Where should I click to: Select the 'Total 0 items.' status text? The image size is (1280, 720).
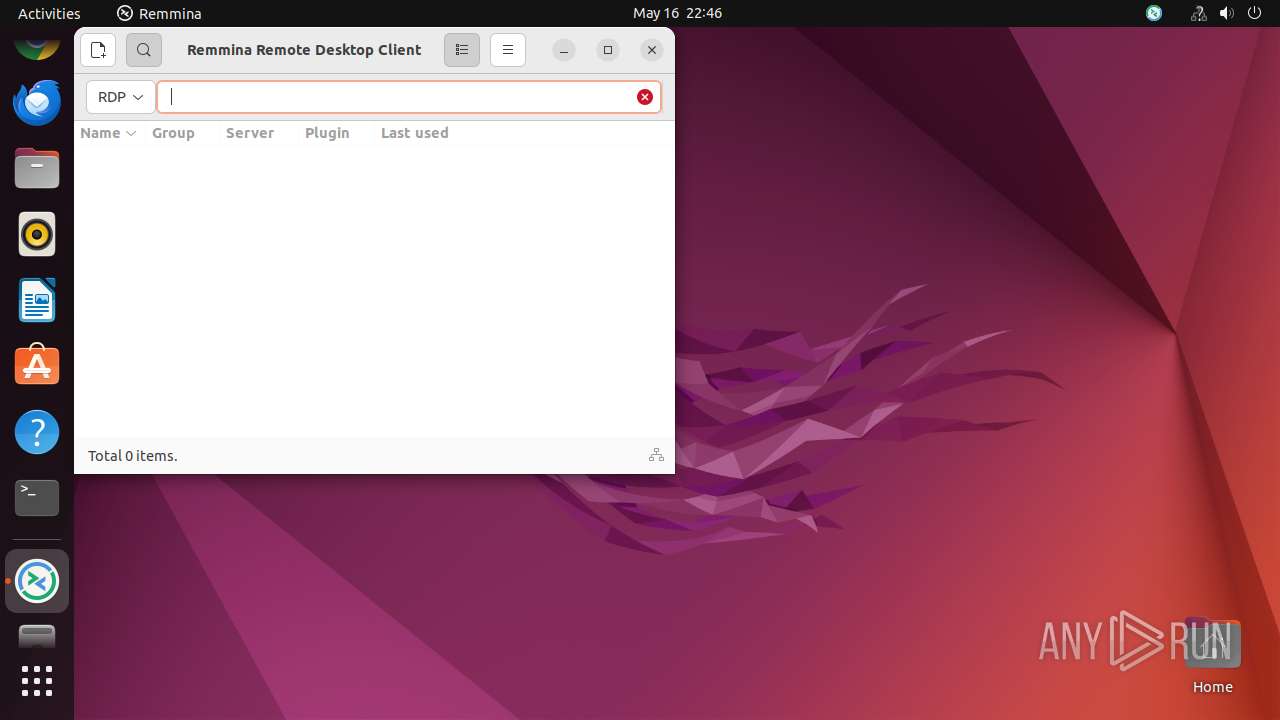133,456
